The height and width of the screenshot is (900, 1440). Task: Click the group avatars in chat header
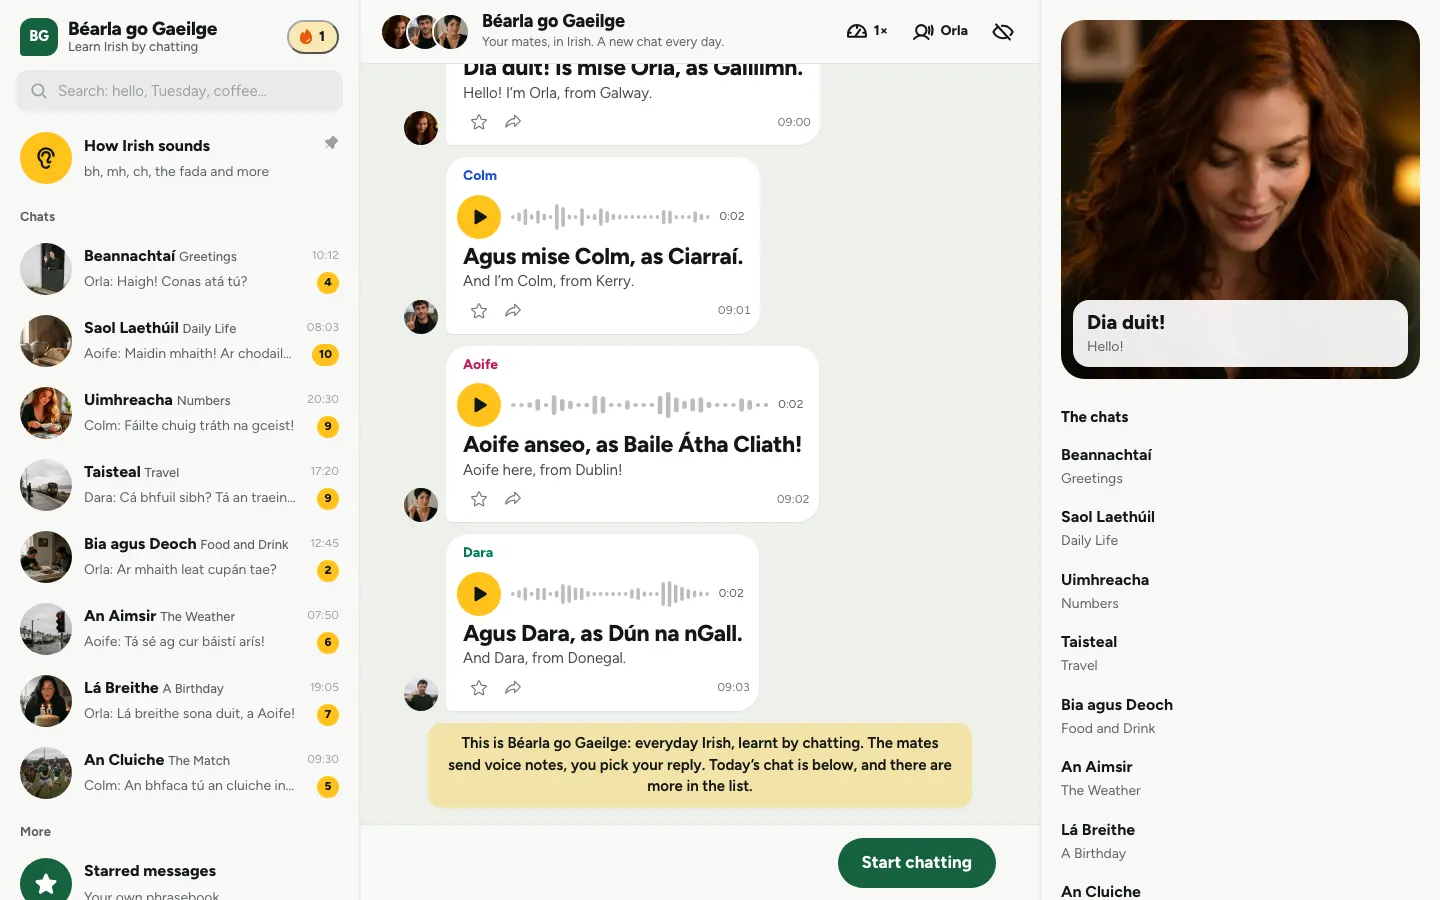[425, 32]
